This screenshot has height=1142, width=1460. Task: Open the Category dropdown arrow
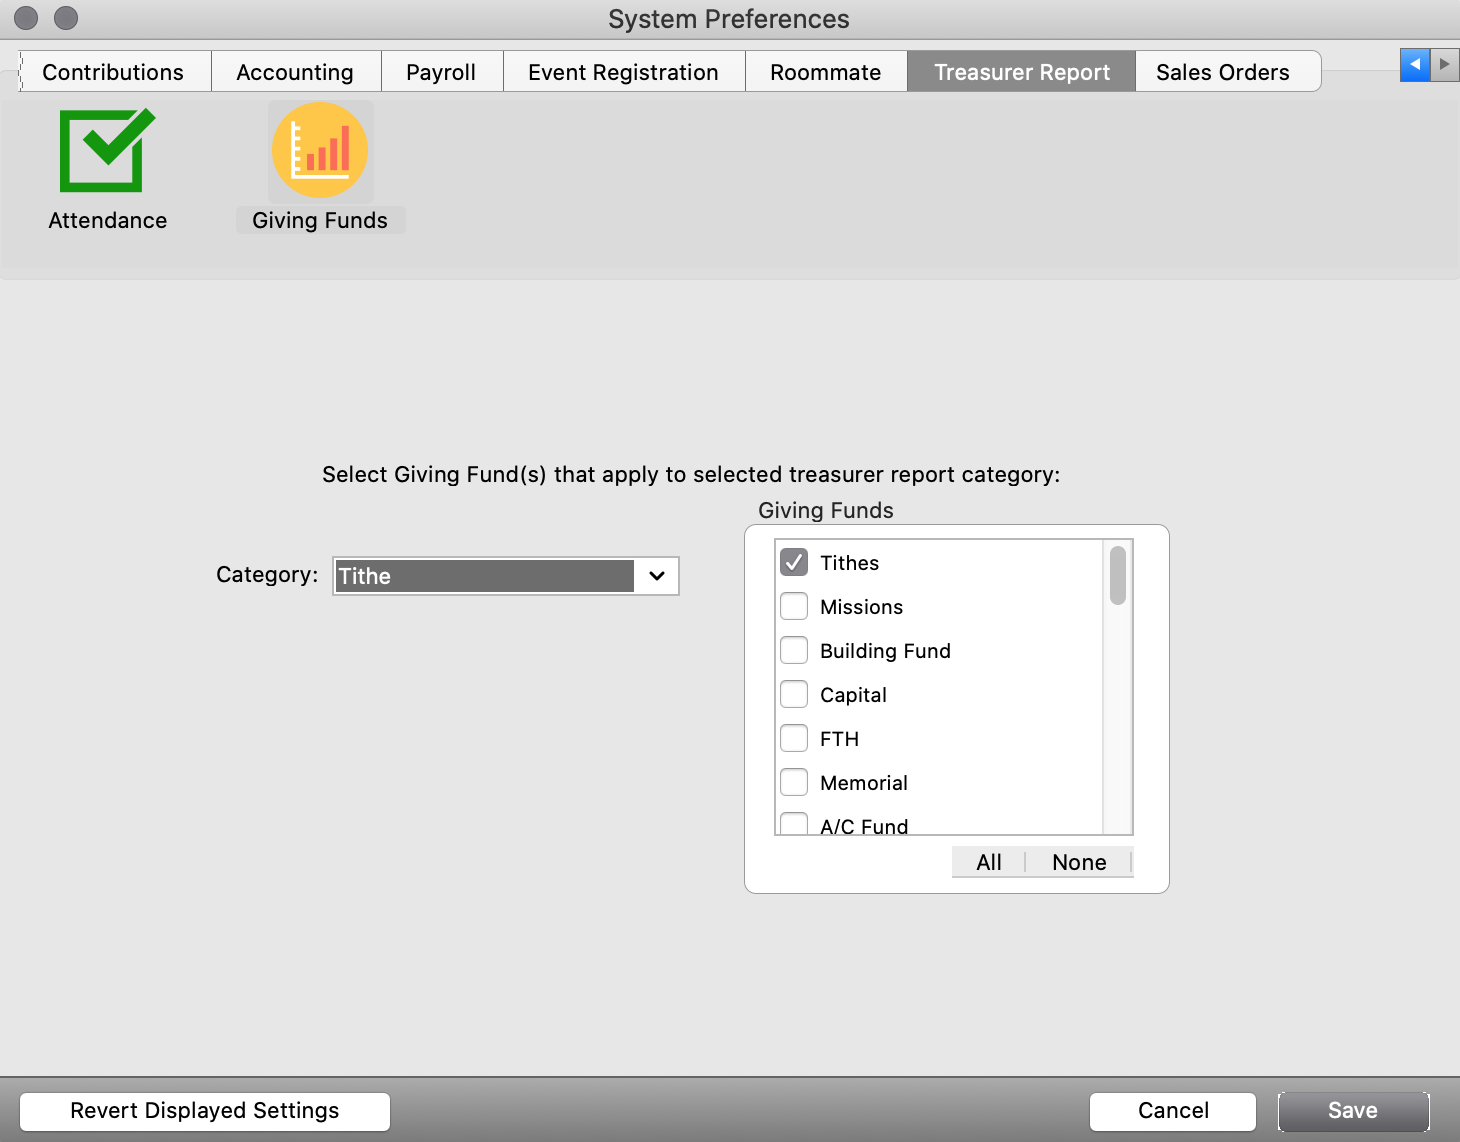point(657,576)
